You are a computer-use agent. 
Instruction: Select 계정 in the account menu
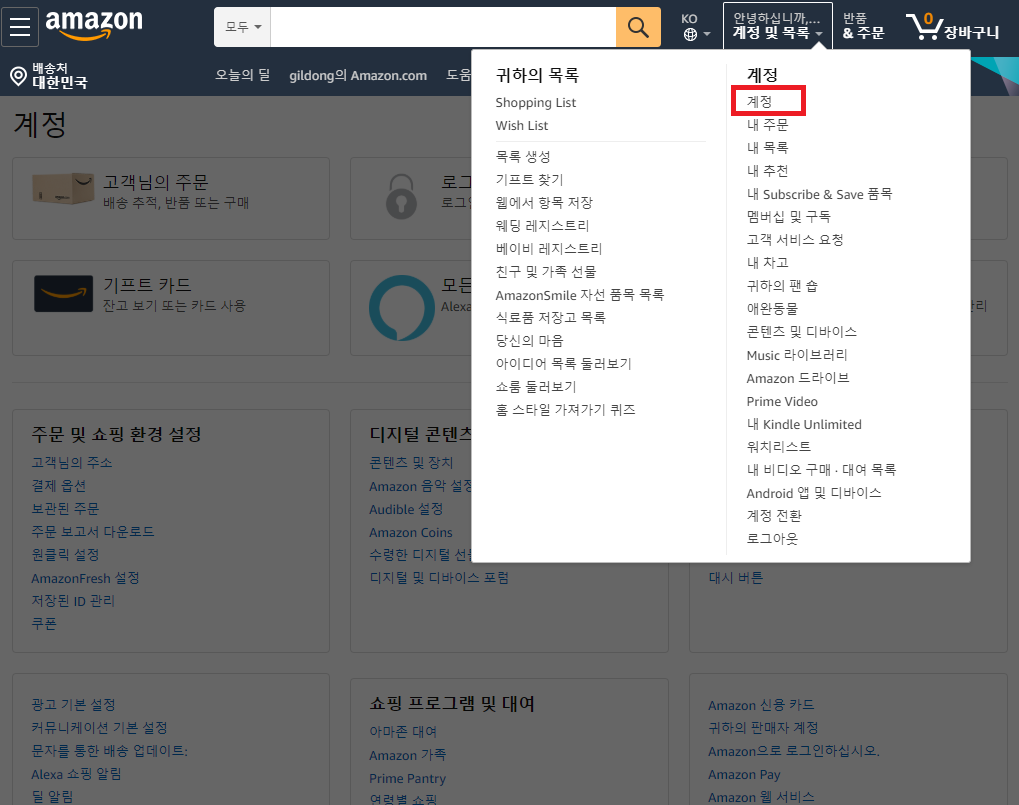click(759, 101)
